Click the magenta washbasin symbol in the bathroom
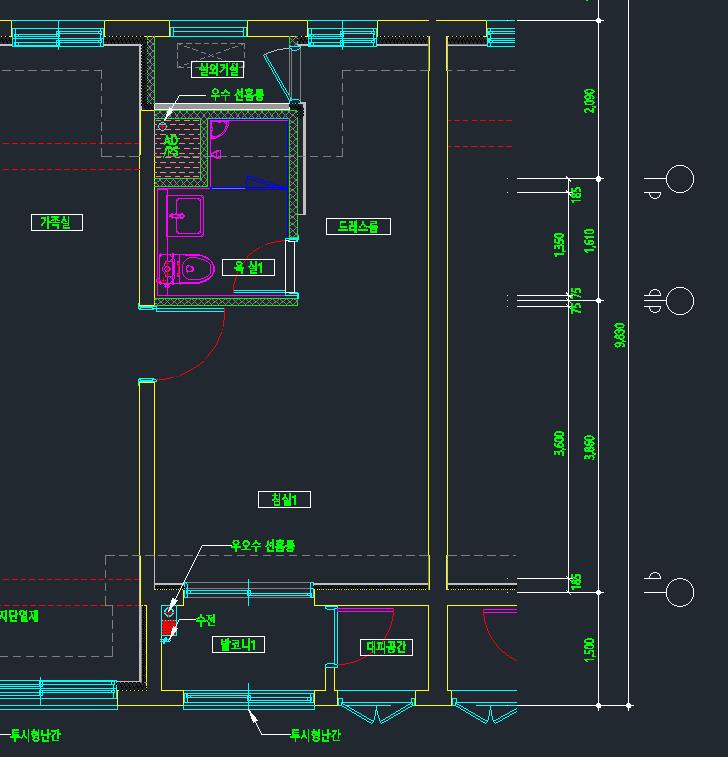728x757 pixels. (183, 214)
